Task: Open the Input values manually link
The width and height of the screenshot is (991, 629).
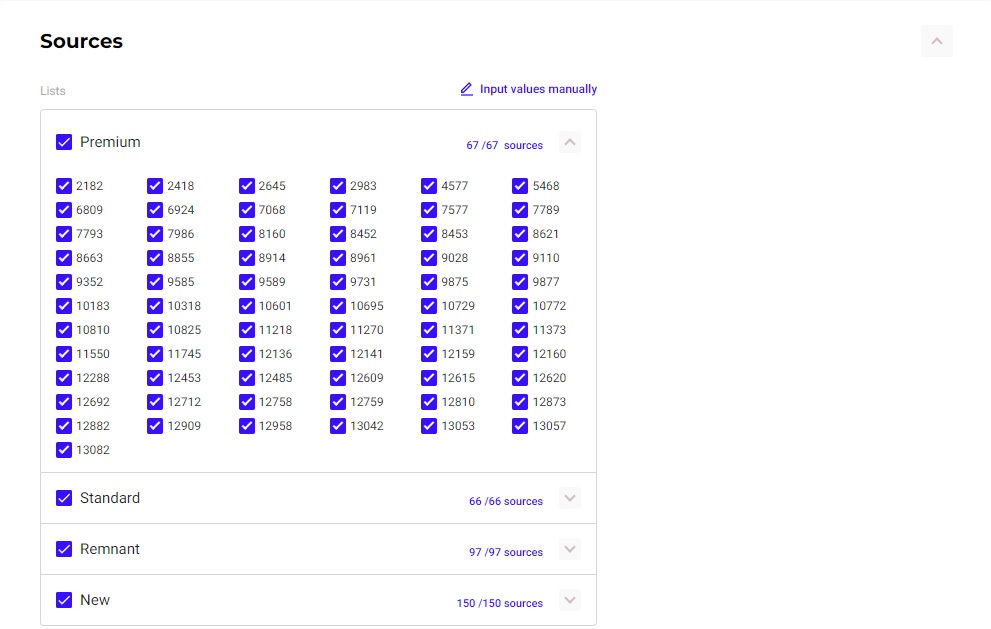Action: pos(538,89)
